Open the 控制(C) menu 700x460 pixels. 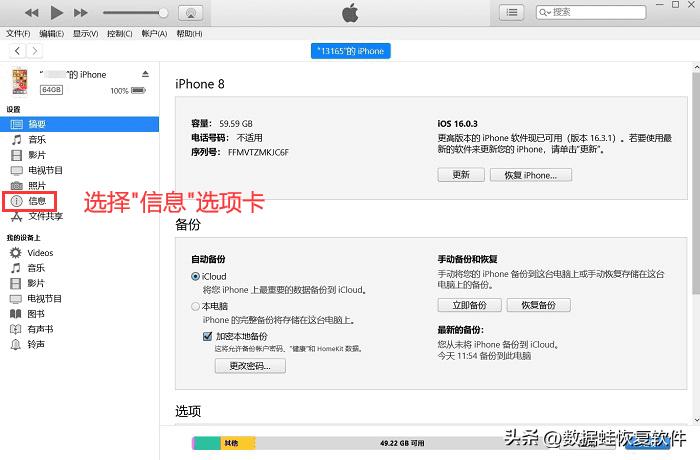pyautogui.click(x=120, y=33)
